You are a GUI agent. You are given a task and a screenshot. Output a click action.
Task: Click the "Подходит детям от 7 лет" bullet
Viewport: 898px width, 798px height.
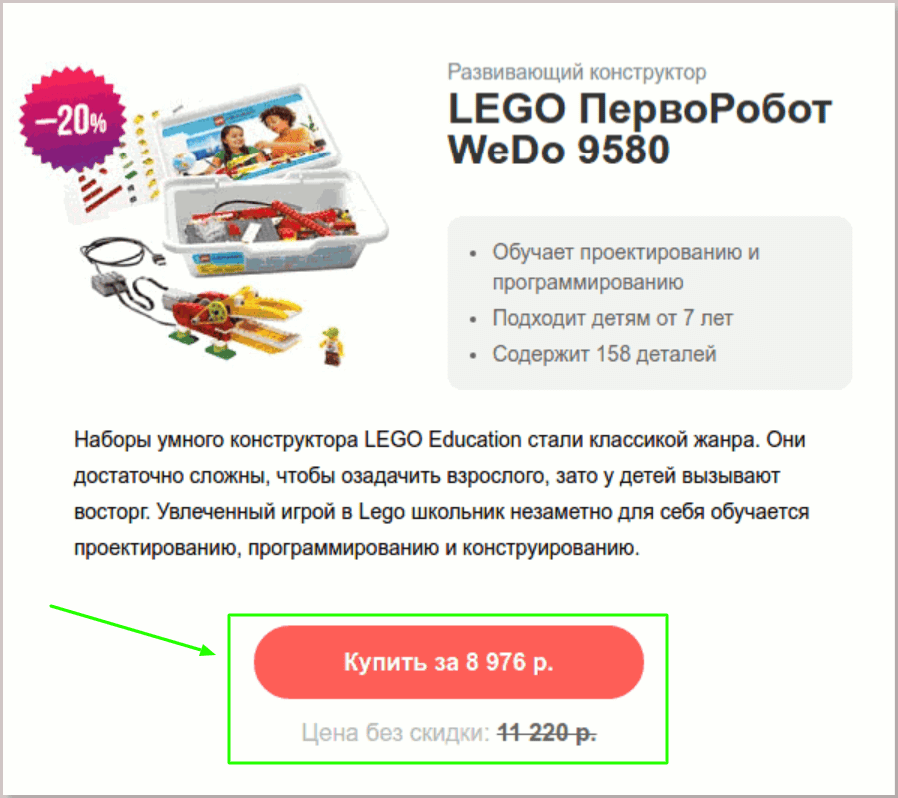click(612, 319)
